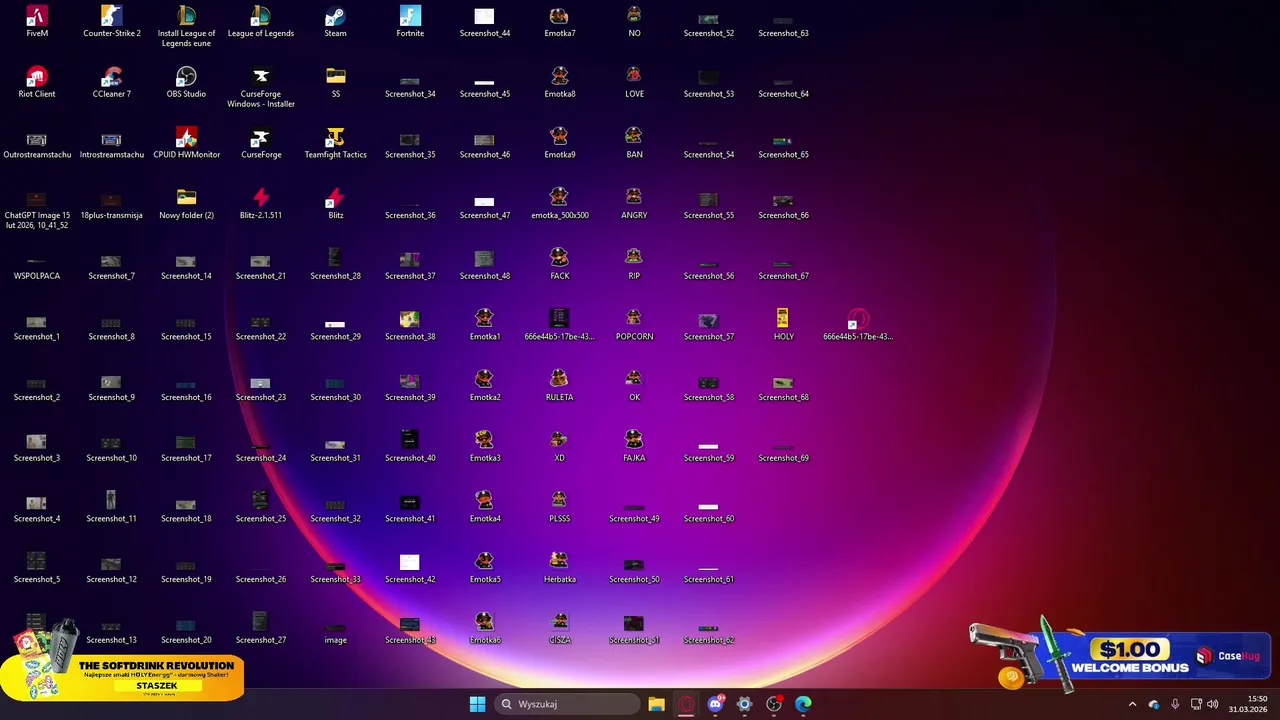Open the Windows Start menu
This screenshot has width=1280, height=720.
[x=478, y=704]
